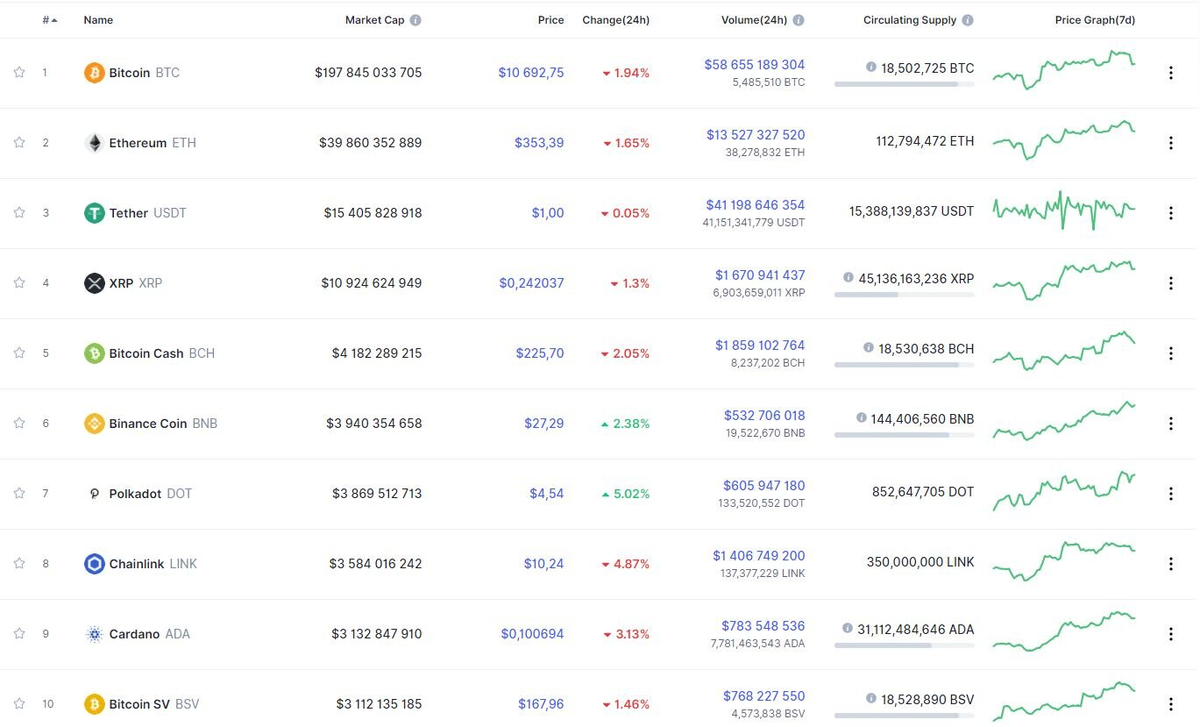Click XRP circulating supply progress bar
This screenshot has width=1200, height=727.
(x=904, y=295)
